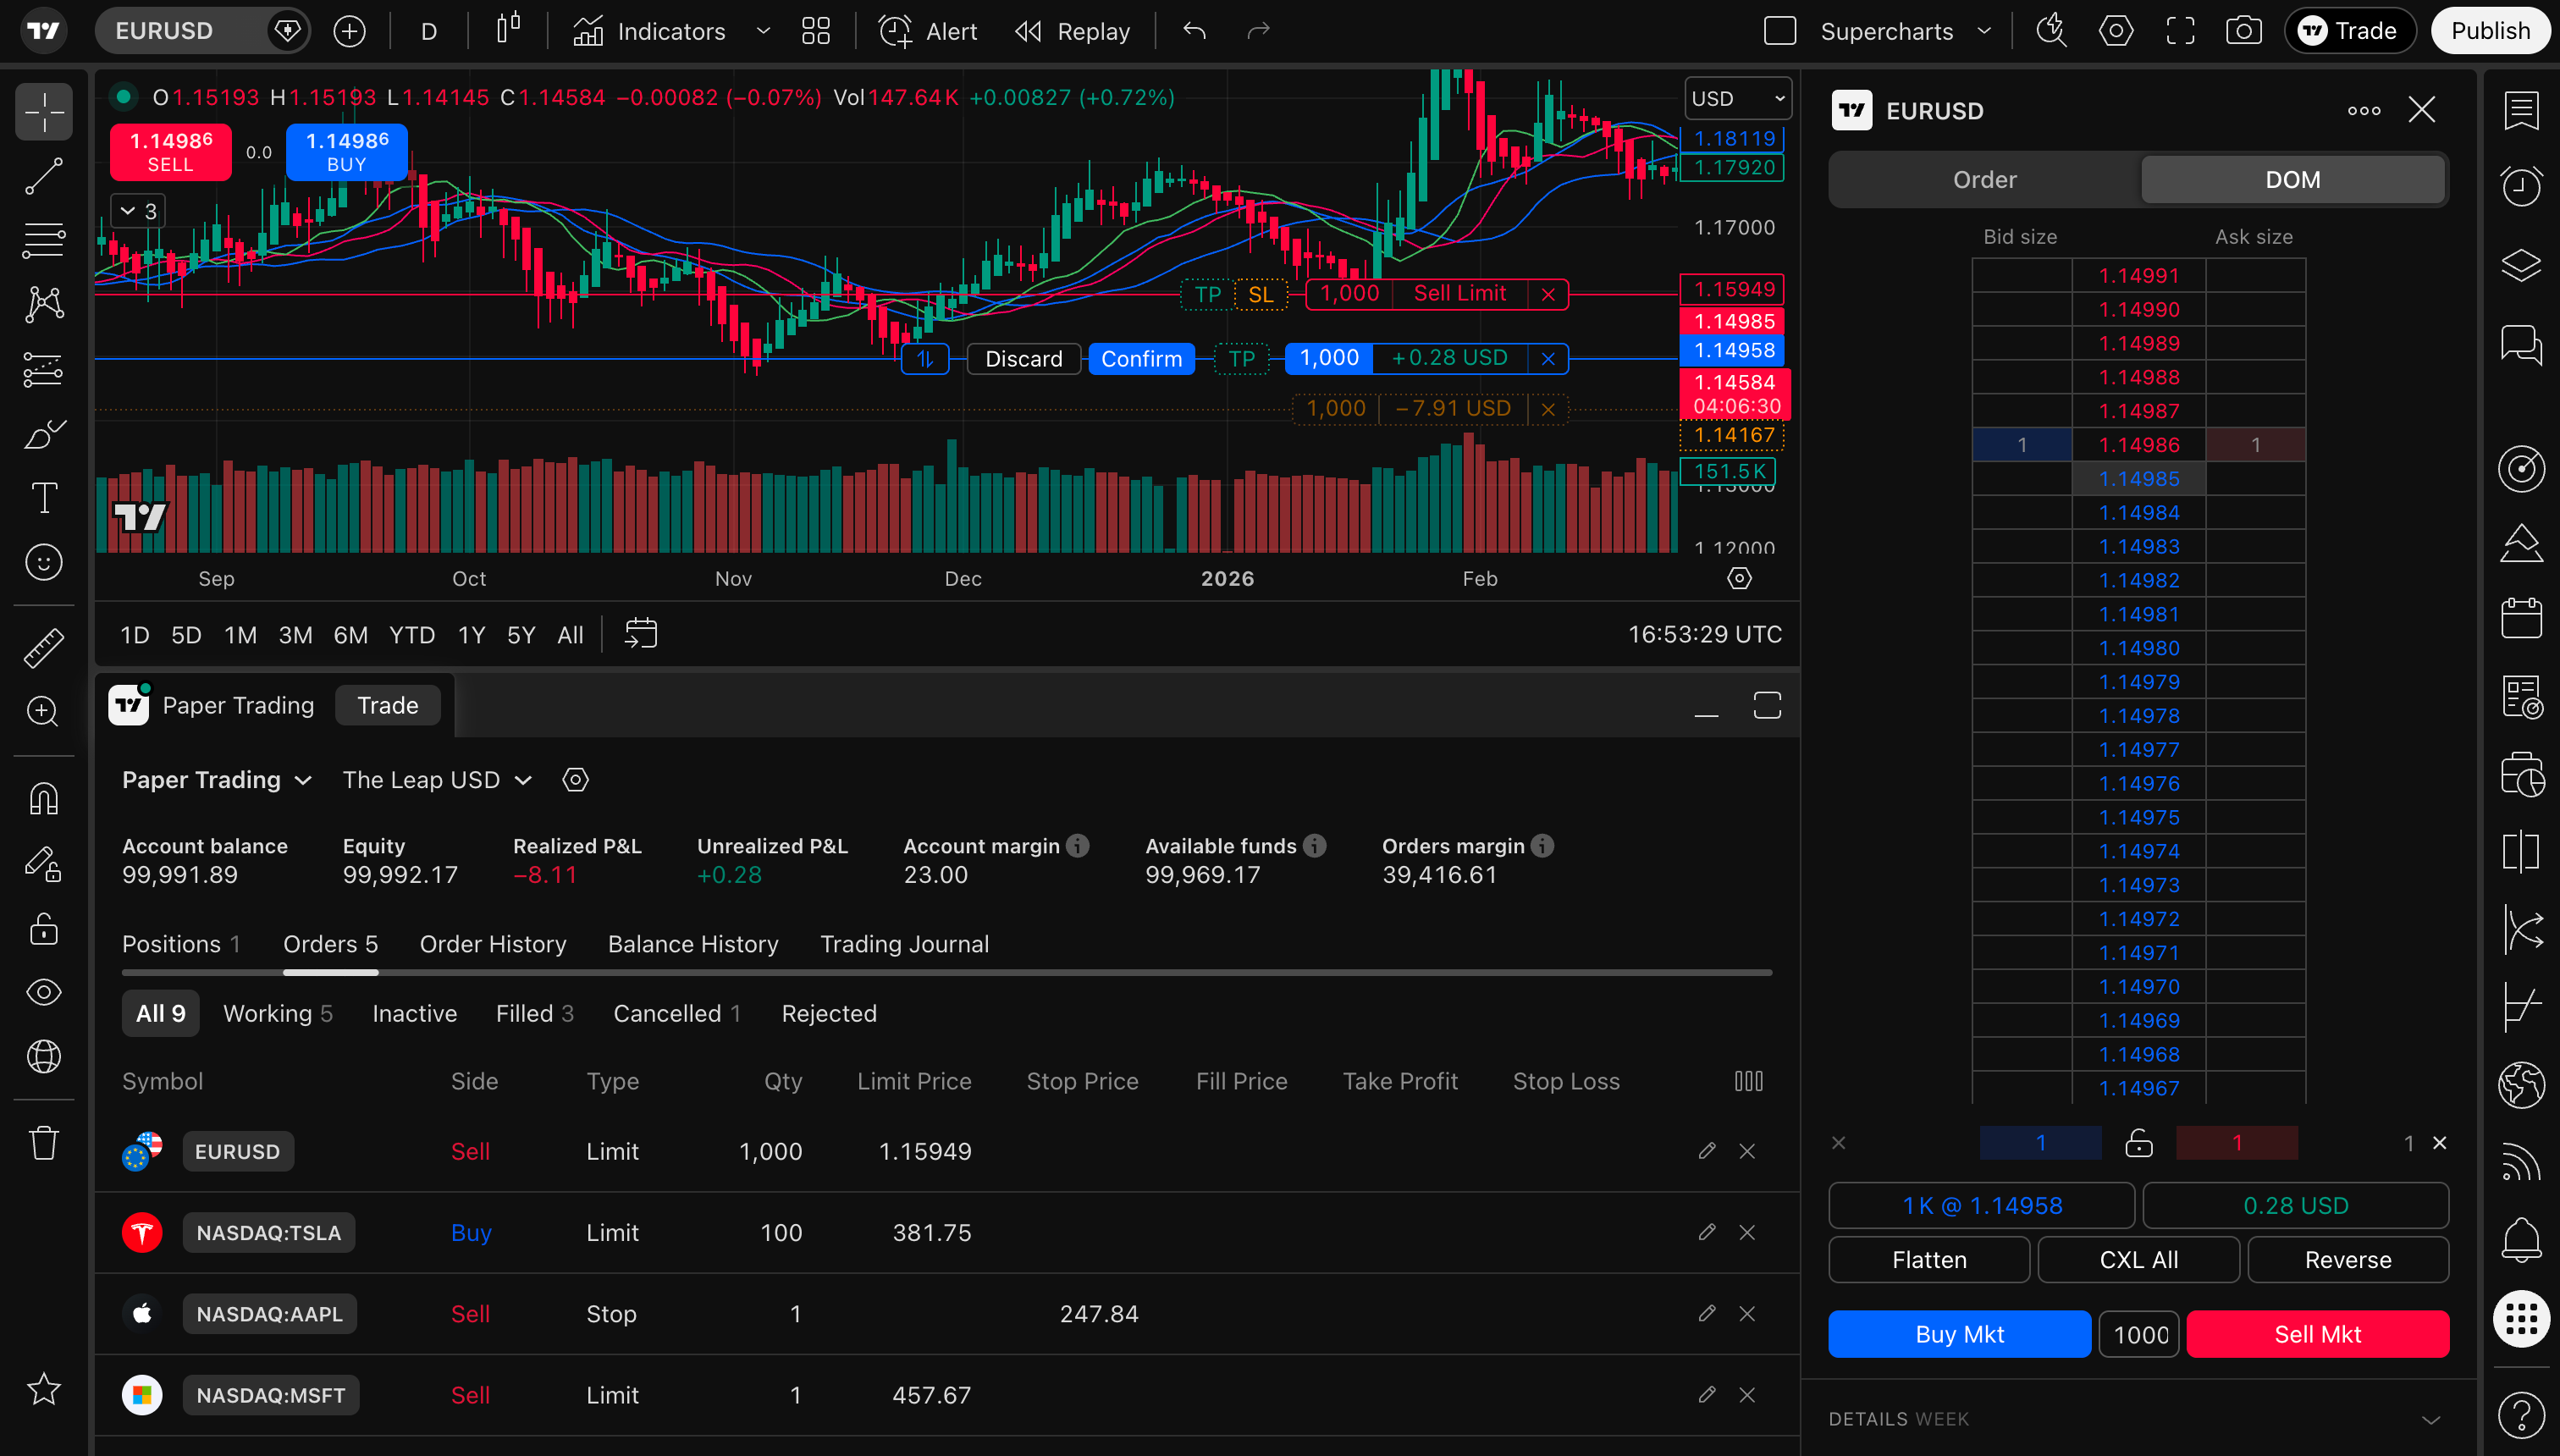Toggle dark theme checkbox near Supercharts
The image size is (2560, 1456).
(1779, 31)
